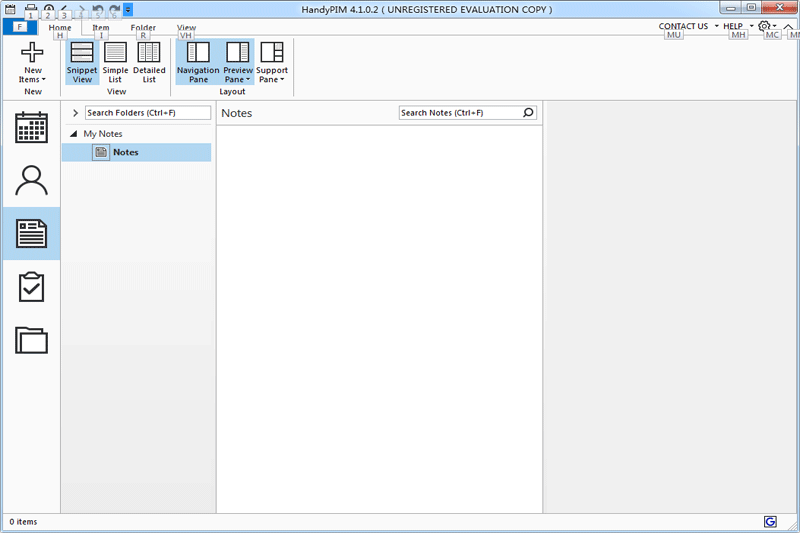Click the Search Notes input field
Viewport: 800px width, 533px height.
coord(460,113)
